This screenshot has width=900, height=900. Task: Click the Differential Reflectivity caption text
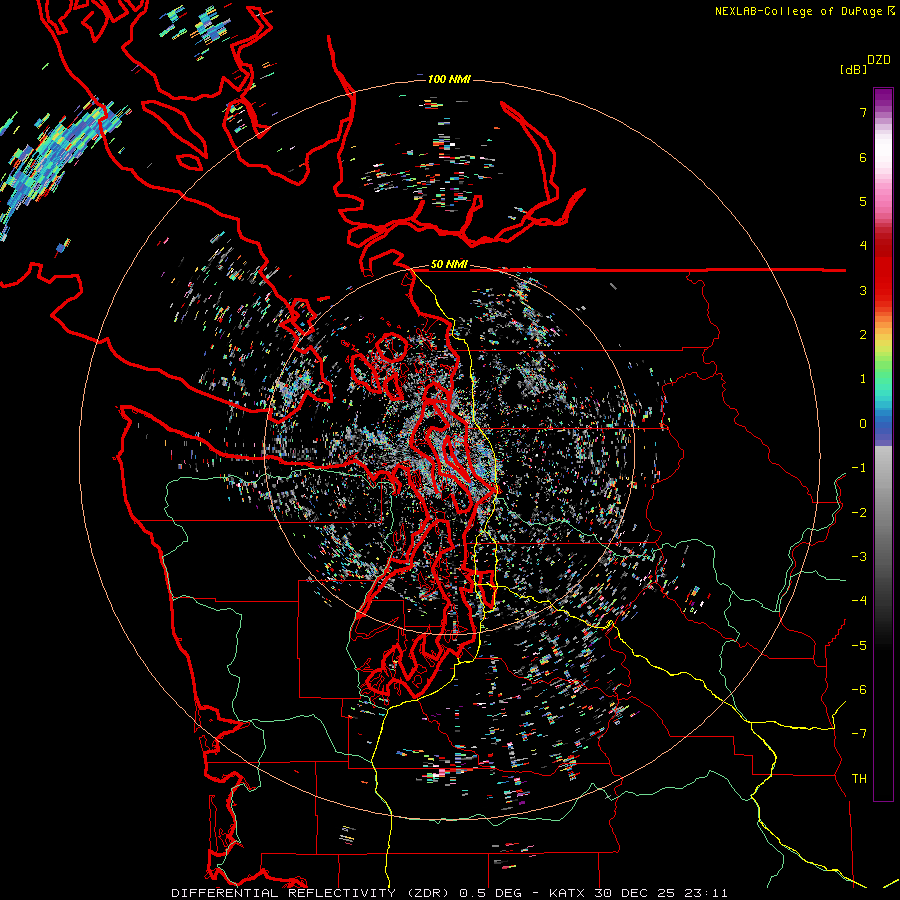(449, 893)
